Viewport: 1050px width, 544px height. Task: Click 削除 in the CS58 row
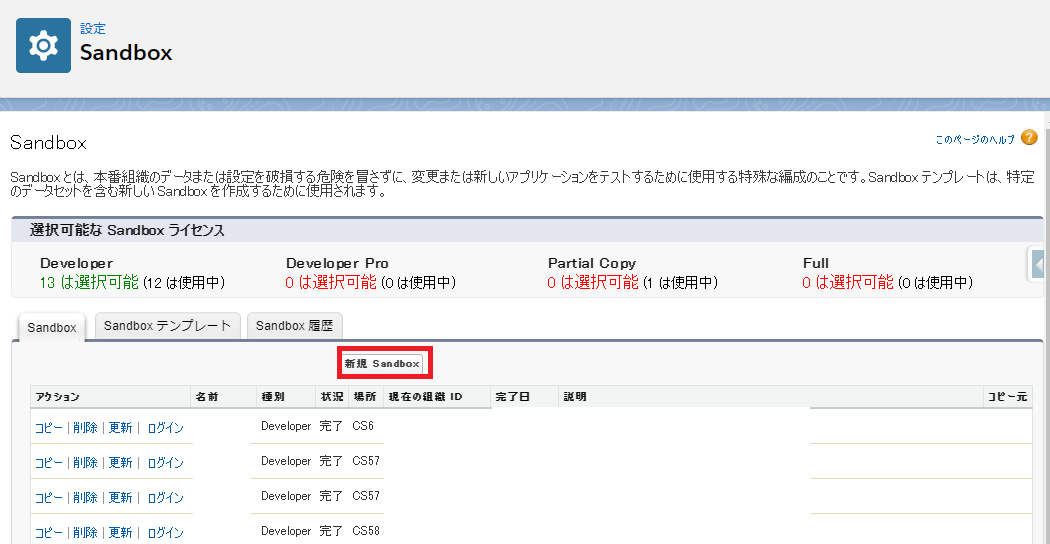pyautogui.click(x=85, y=533)
